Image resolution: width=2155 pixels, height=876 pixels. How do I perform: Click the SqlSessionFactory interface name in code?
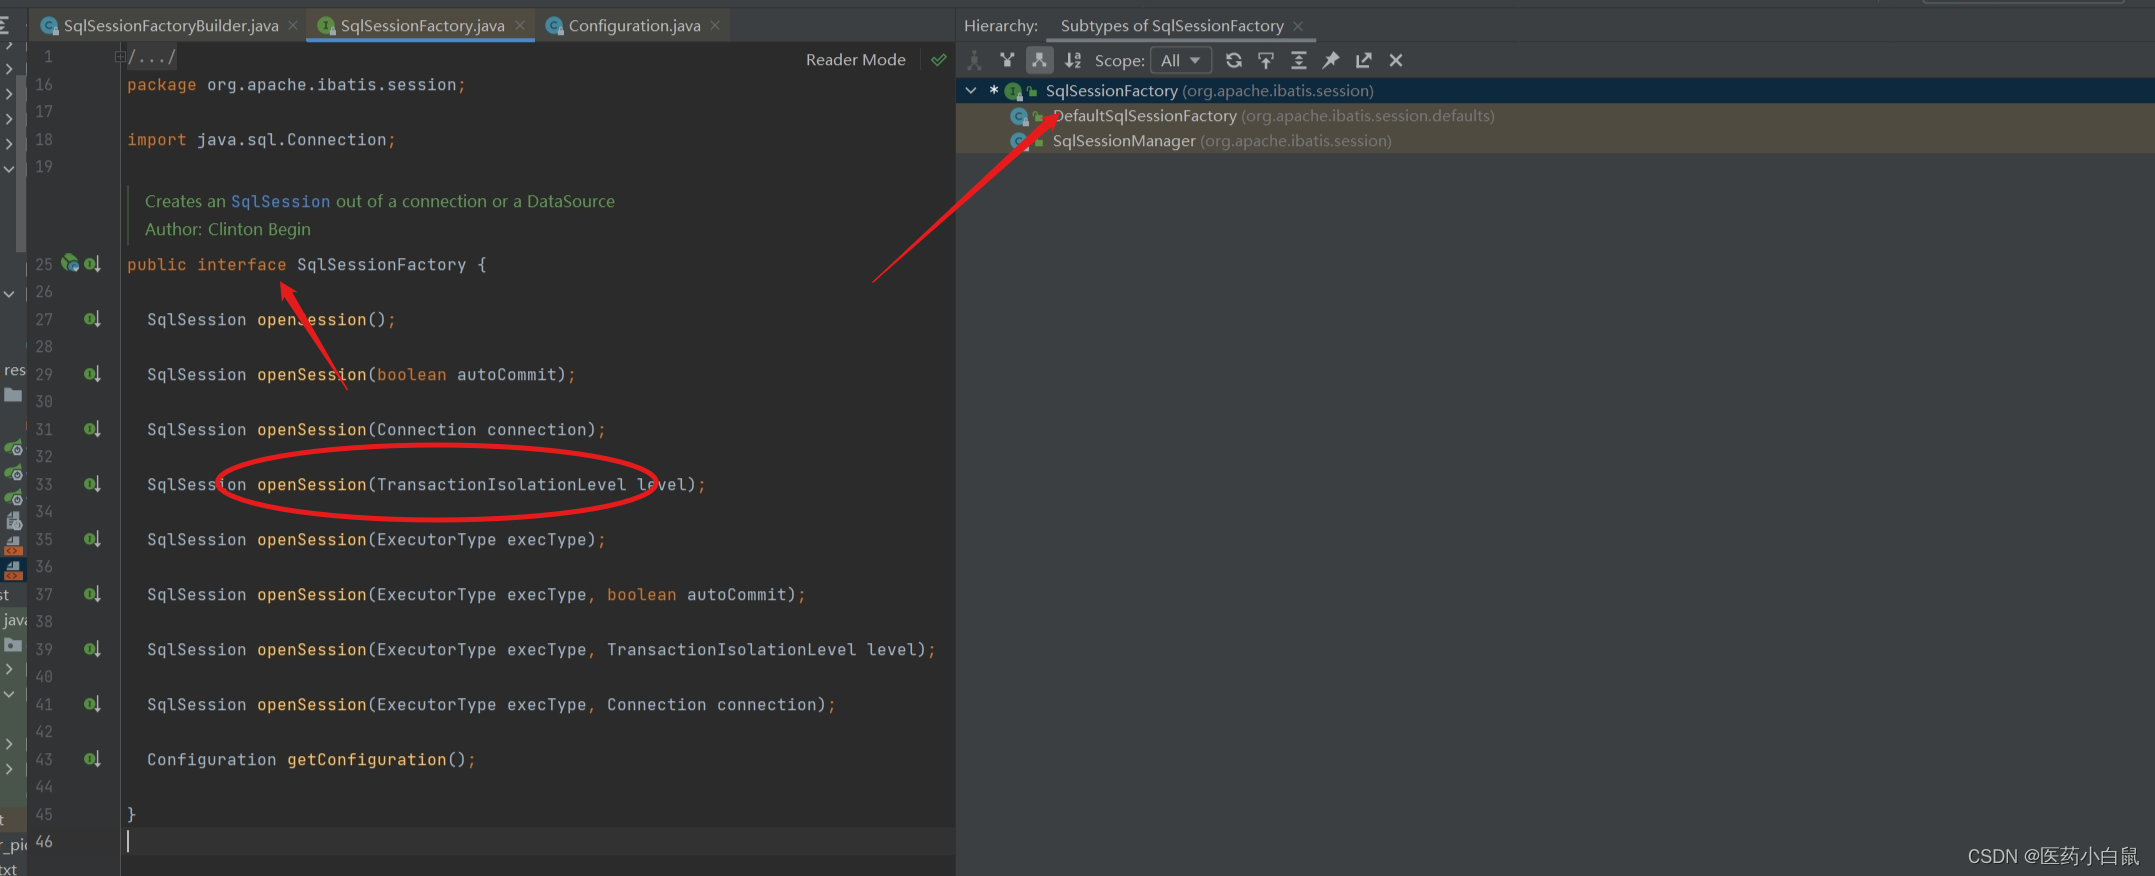point(381,265)
